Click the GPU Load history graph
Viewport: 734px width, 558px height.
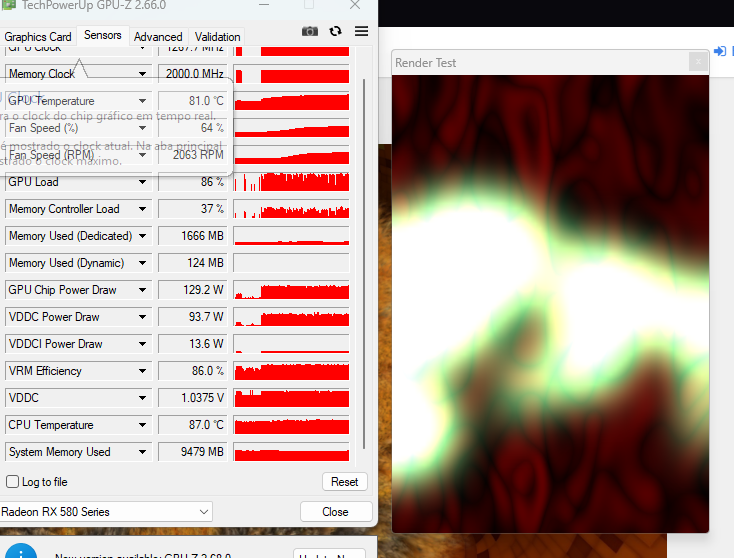coord(291,182)
